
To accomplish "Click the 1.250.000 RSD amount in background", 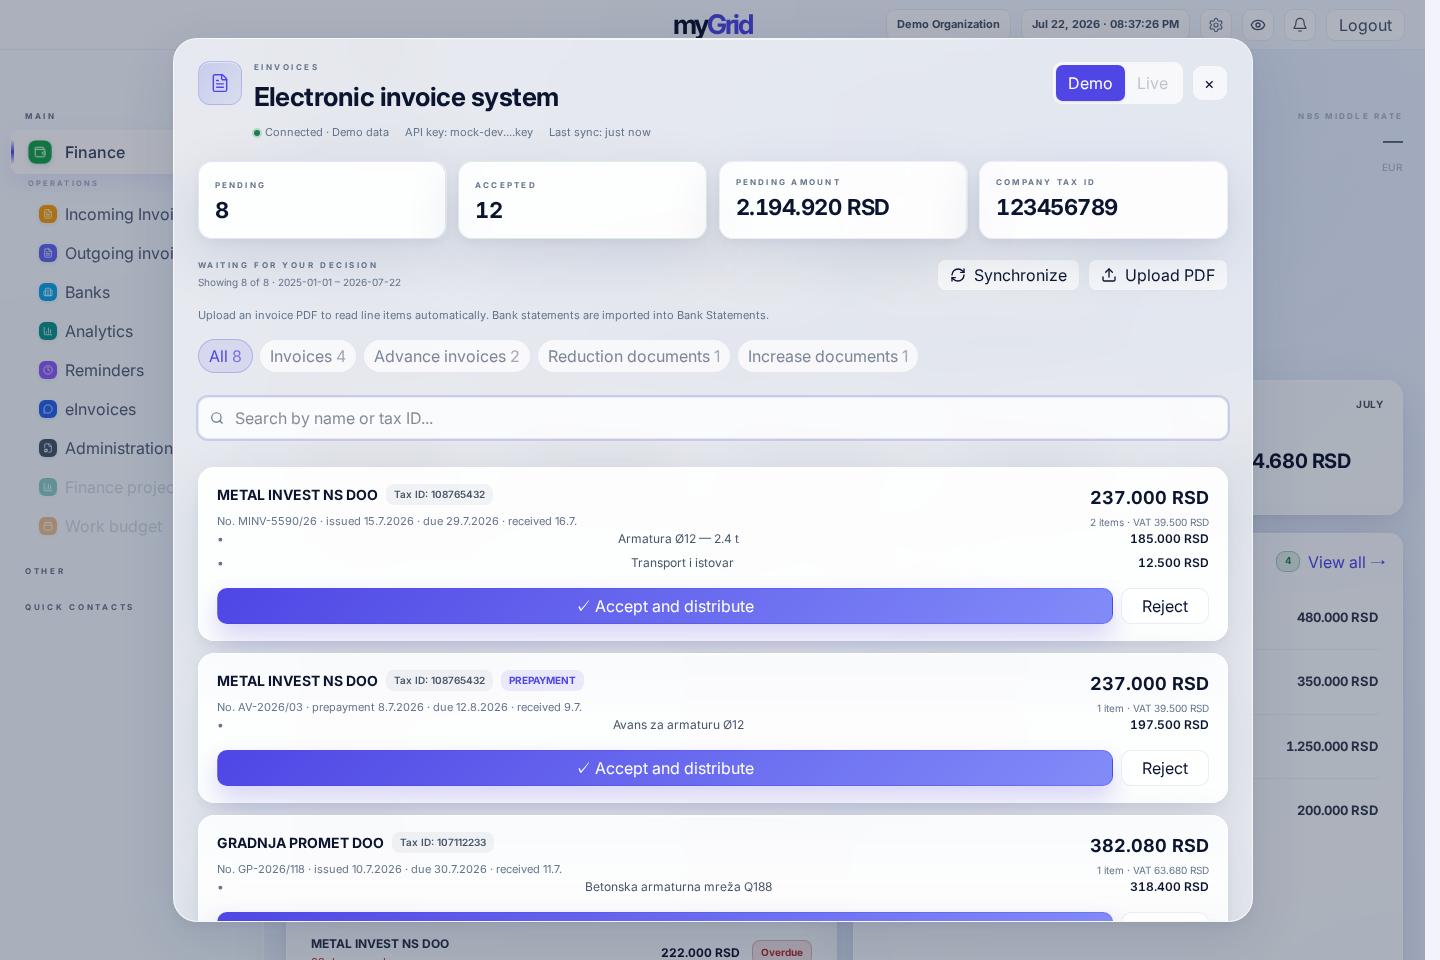I will pyautogui.click(x=1332, y=746).
